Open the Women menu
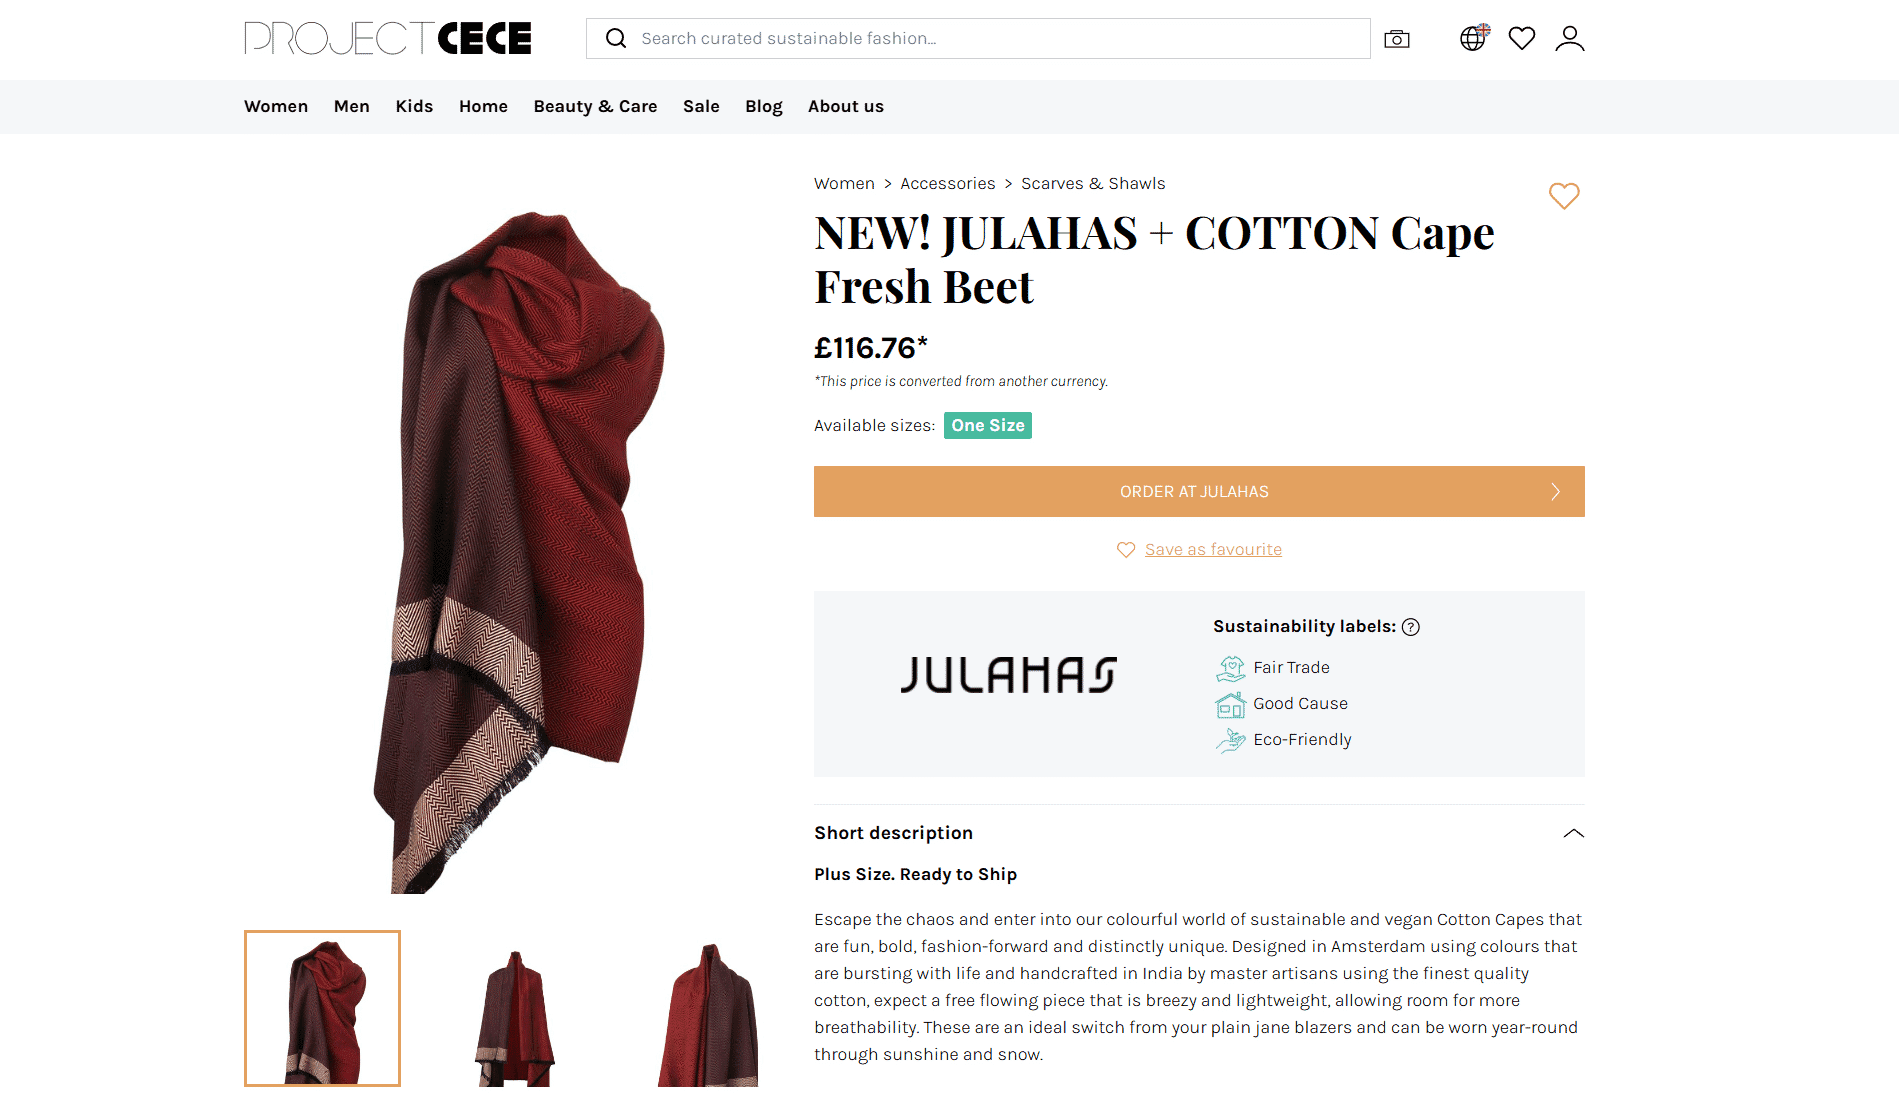Image resolution: width=1899 pixels, height=1107 pixels. click(x=276, y=106)
